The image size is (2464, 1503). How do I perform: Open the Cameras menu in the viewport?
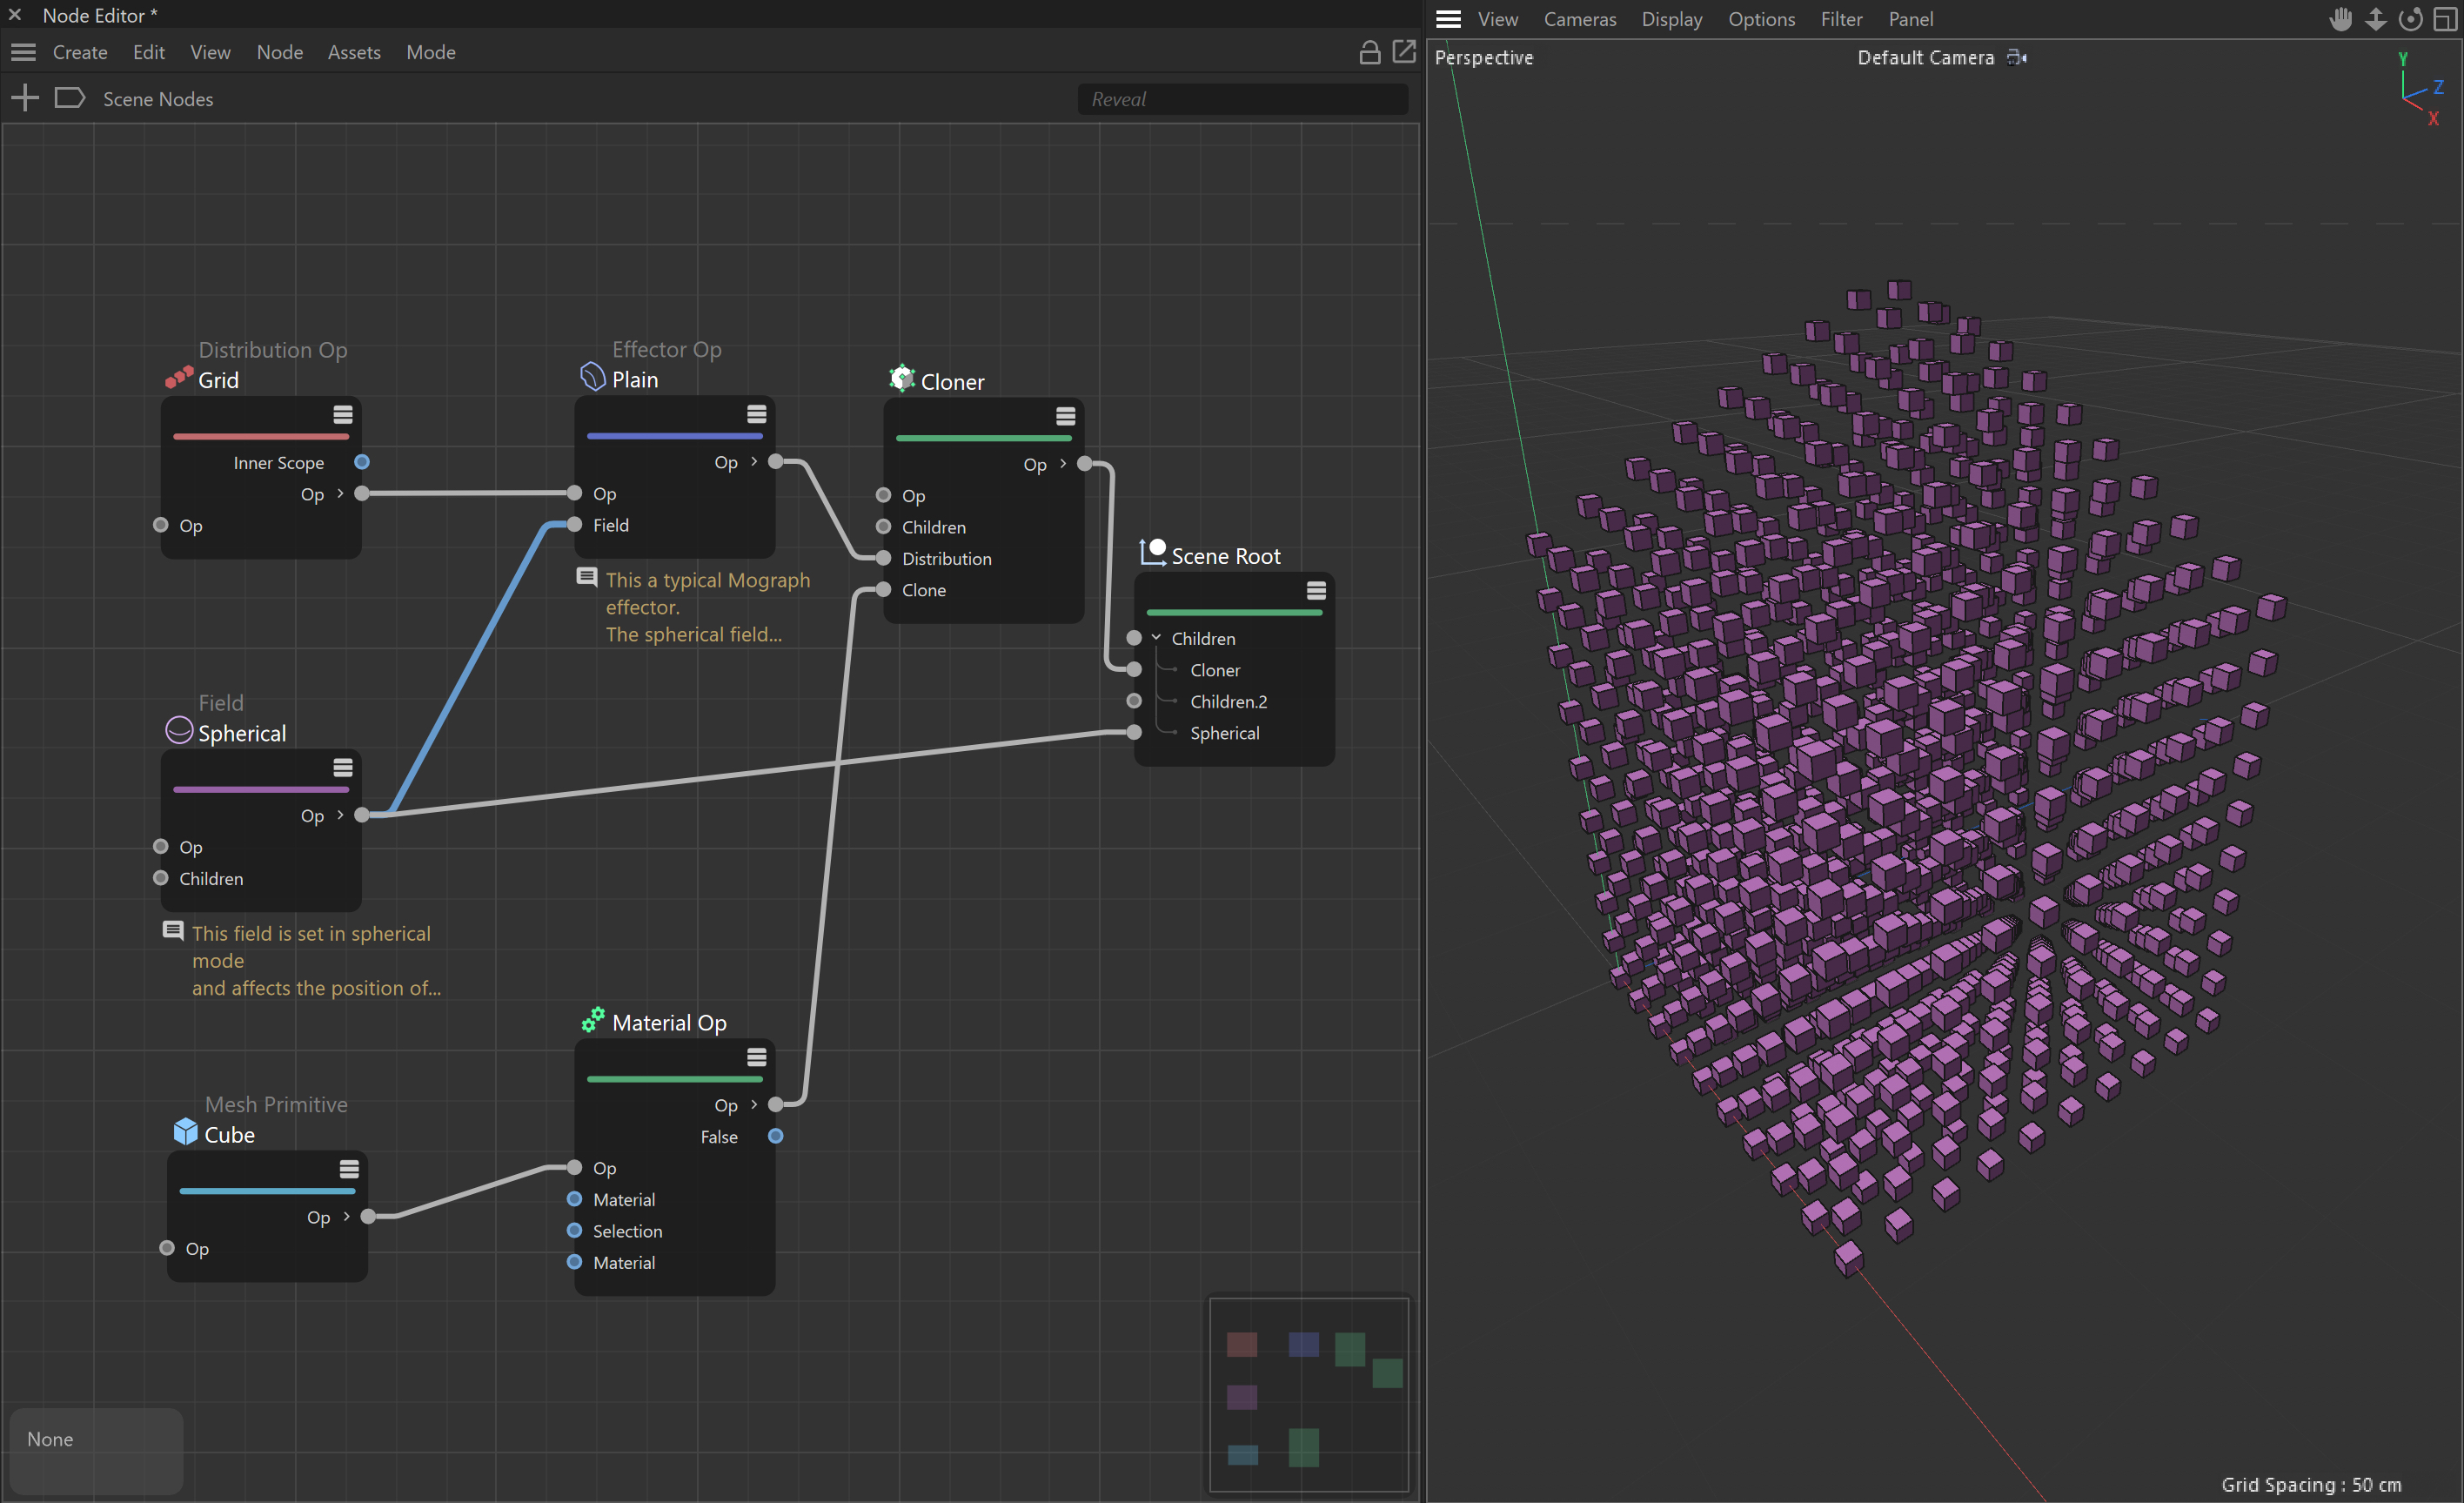tap(1578, 19)
